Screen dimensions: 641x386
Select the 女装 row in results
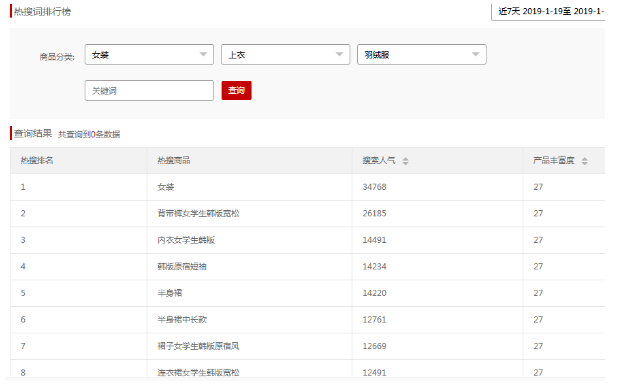click(x=307, y=187)
